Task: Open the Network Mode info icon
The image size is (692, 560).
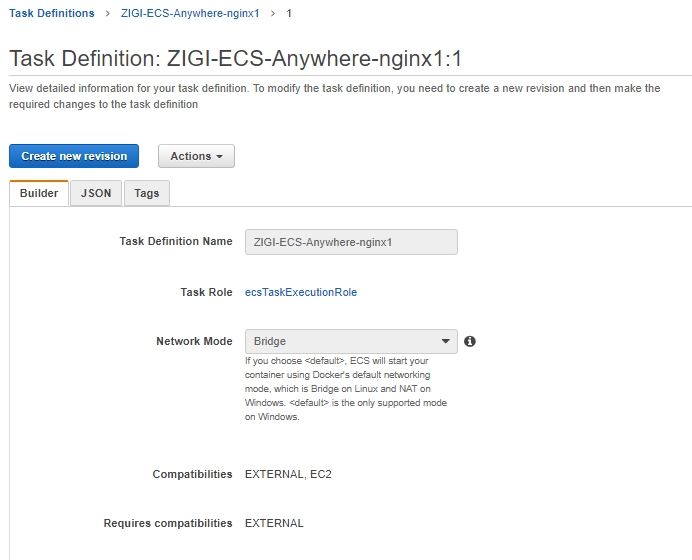Action: [470, 341]
